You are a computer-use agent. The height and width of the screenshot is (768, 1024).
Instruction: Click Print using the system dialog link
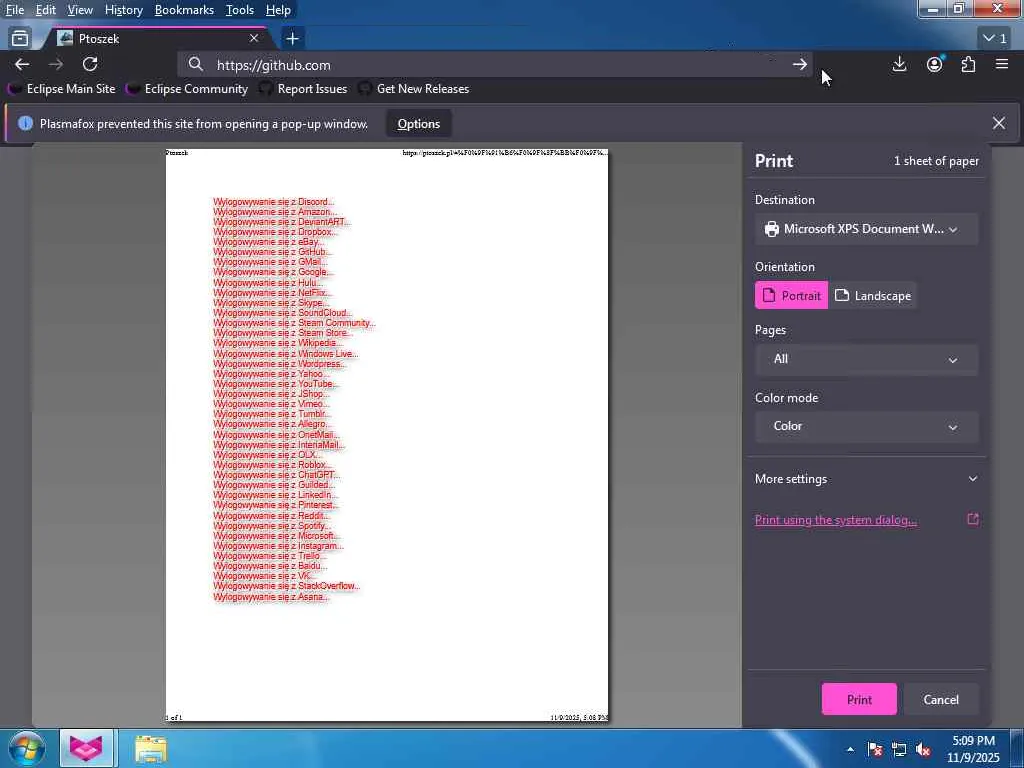click(x=835, y=520)
